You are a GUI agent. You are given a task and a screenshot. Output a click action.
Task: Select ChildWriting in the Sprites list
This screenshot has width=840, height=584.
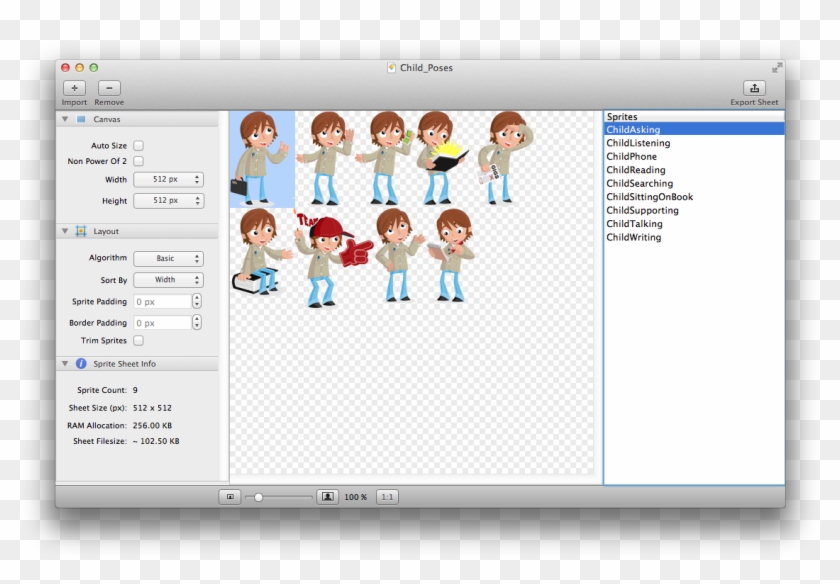coord(634,237)
